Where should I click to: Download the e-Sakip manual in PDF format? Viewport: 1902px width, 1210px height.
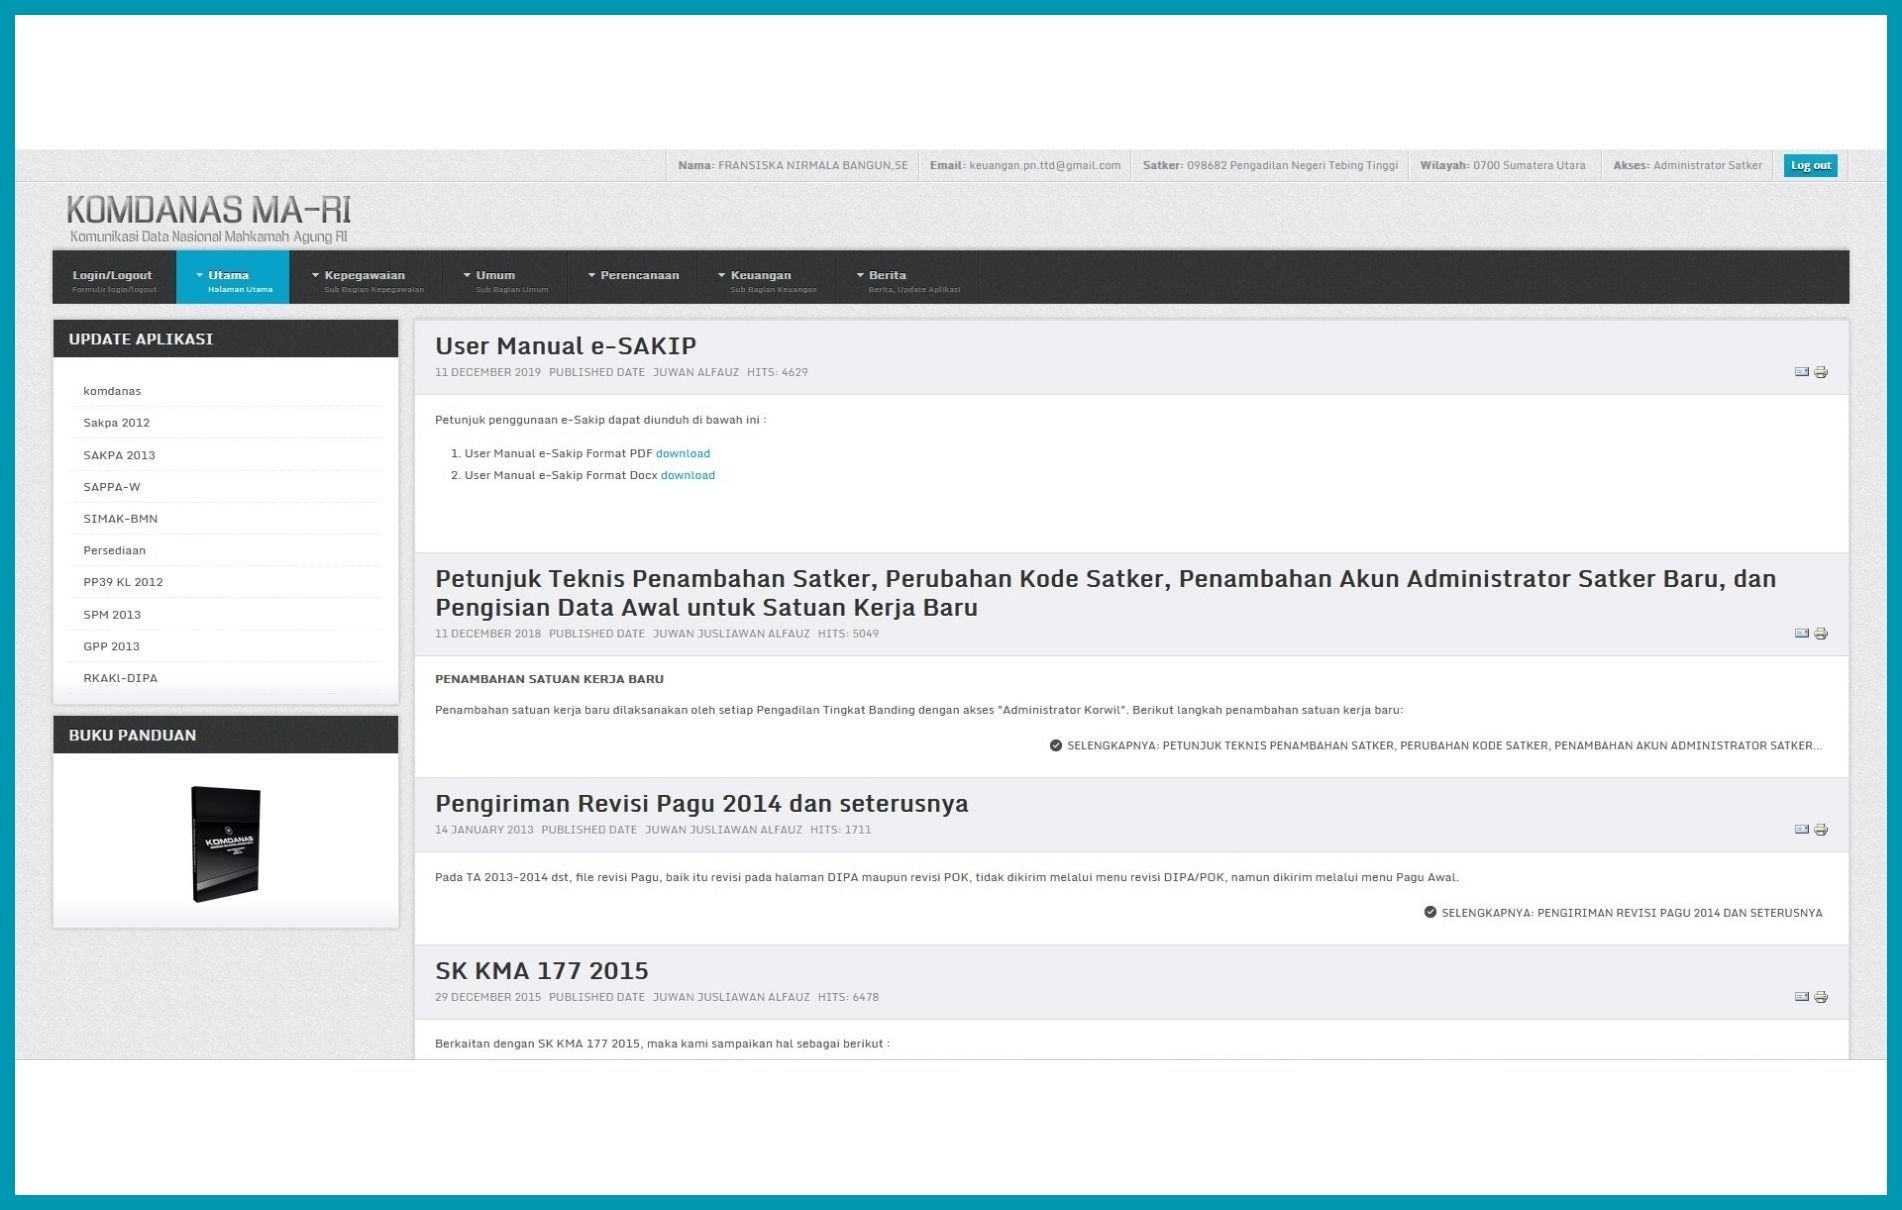[682, 454]
